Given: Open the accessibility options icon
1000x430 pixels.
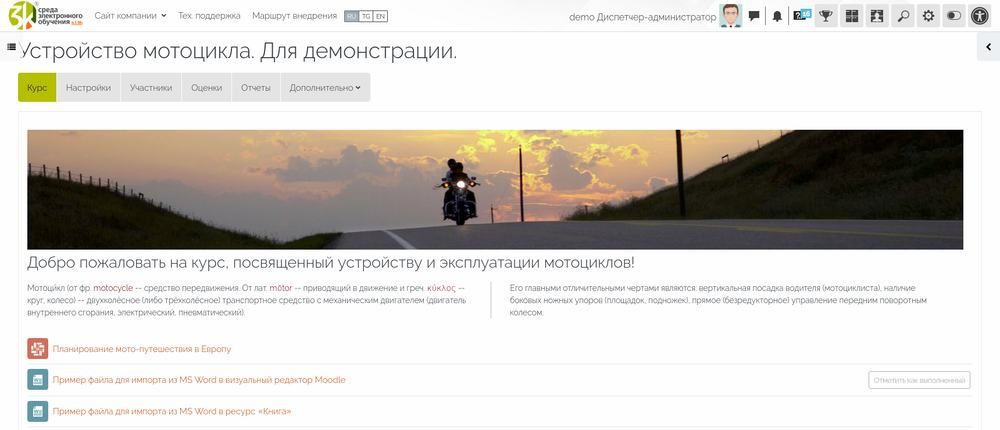Looking at the screenshot, I should click(x=980, y=16).
